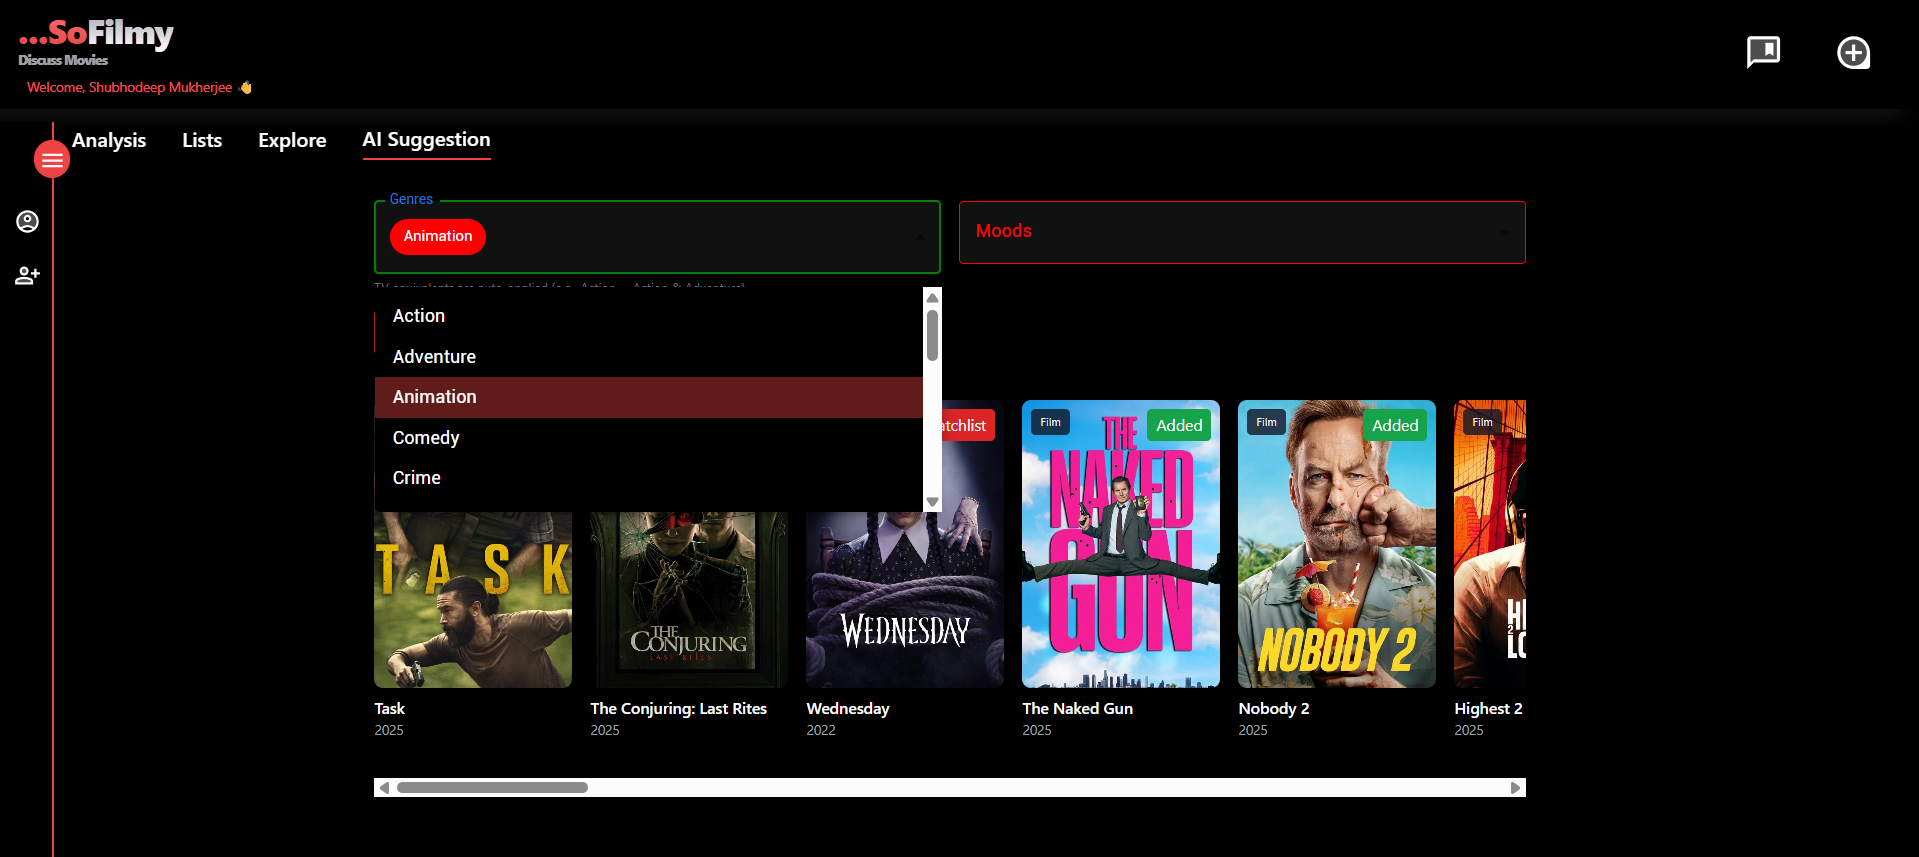Choose Crime from the genre list
1919x857 pixels.
[648, 478]
